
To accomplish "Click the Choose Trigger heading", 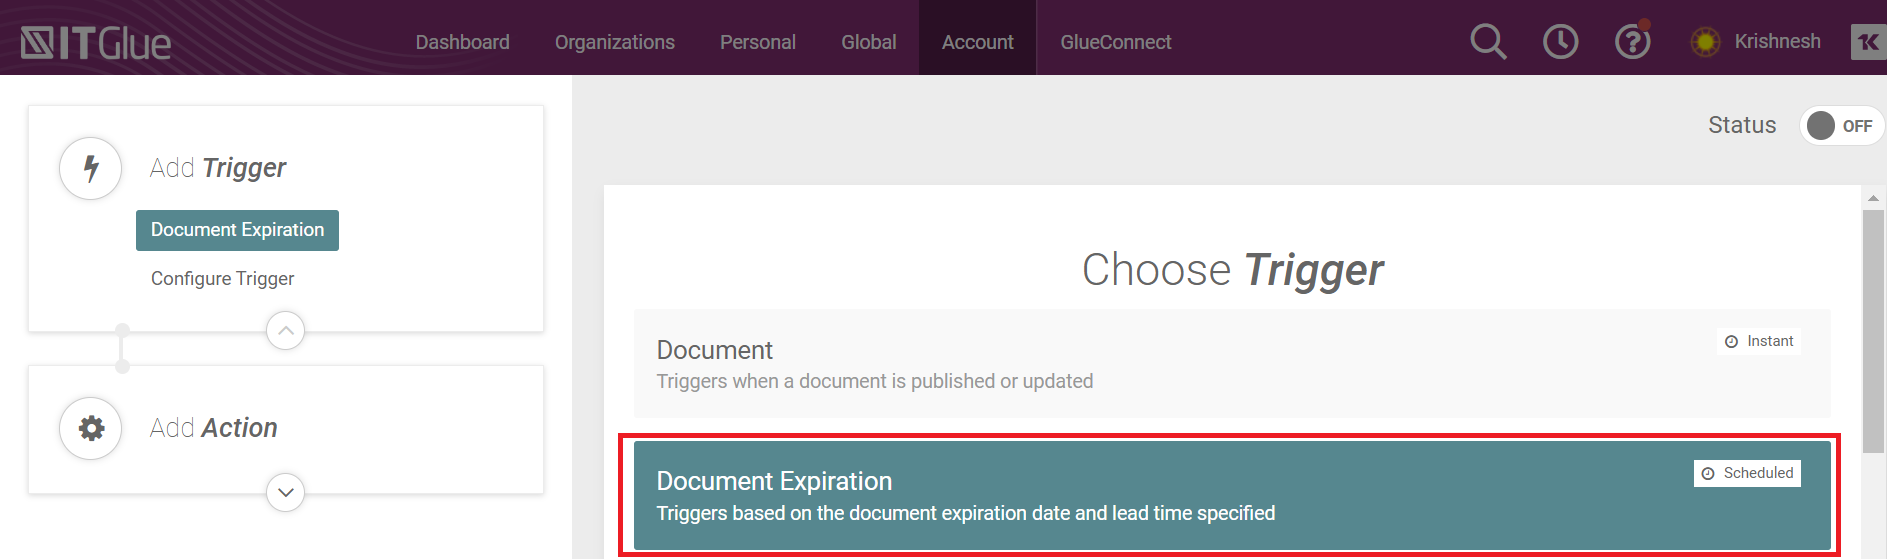I will (x=1232, y=270).
